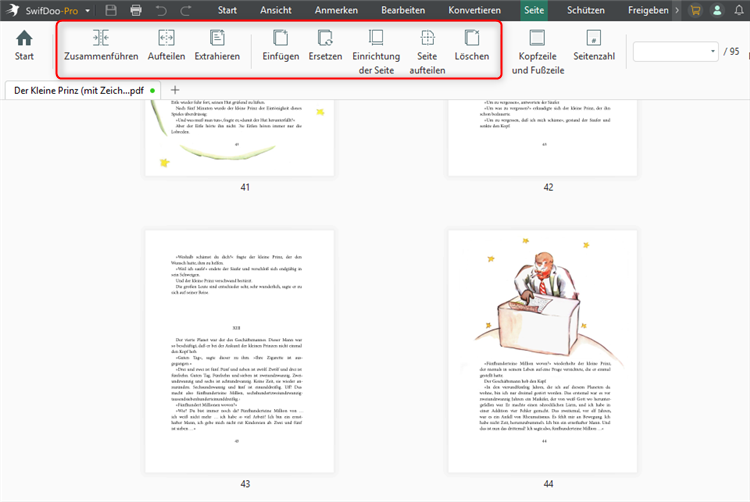The width and height of the screenshot is (750, 502).
Task: Click the Start home icon in ribbon
Action: (x=24, y=46)
